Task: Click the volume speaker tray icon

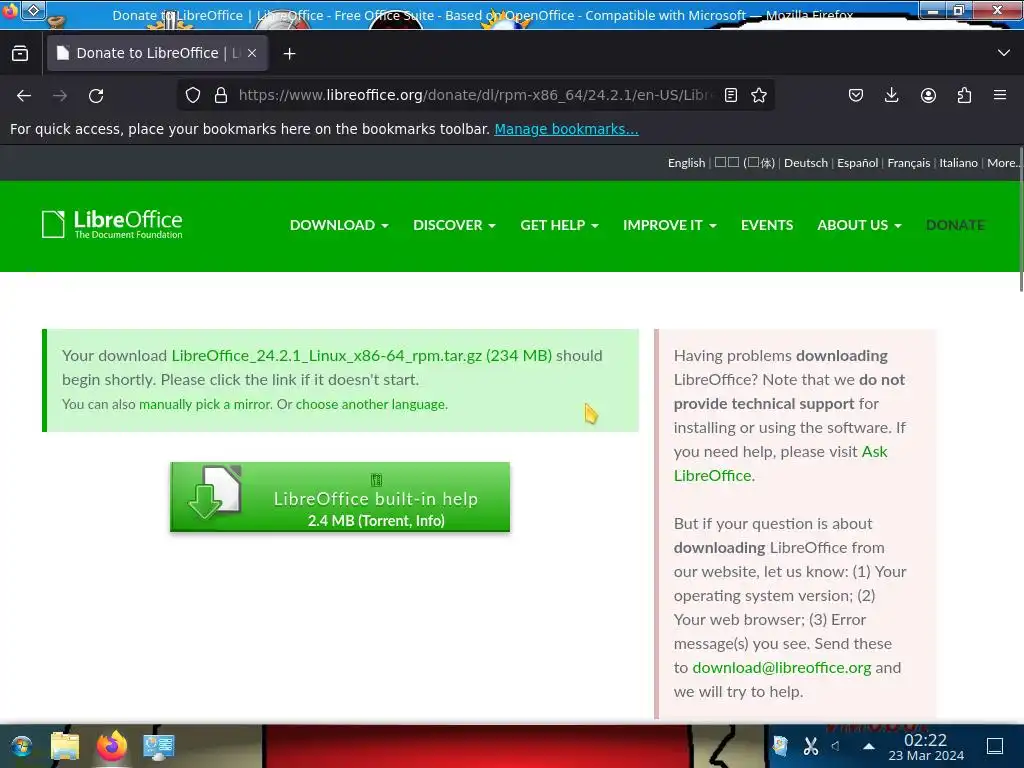Action: pos(837,746)
